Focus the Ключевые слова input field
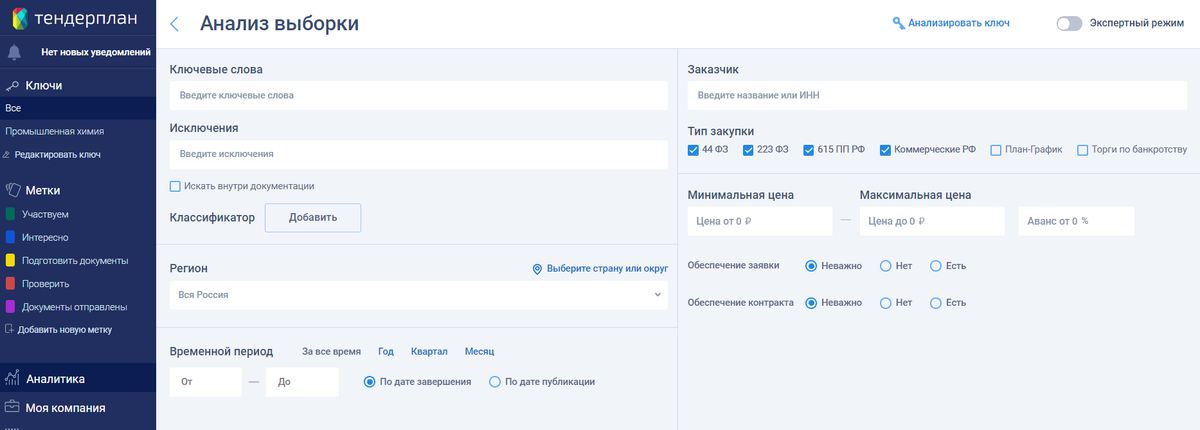The height and width of the screenshot is (430, 1200). pyautogui.click(x=418, y=95)
